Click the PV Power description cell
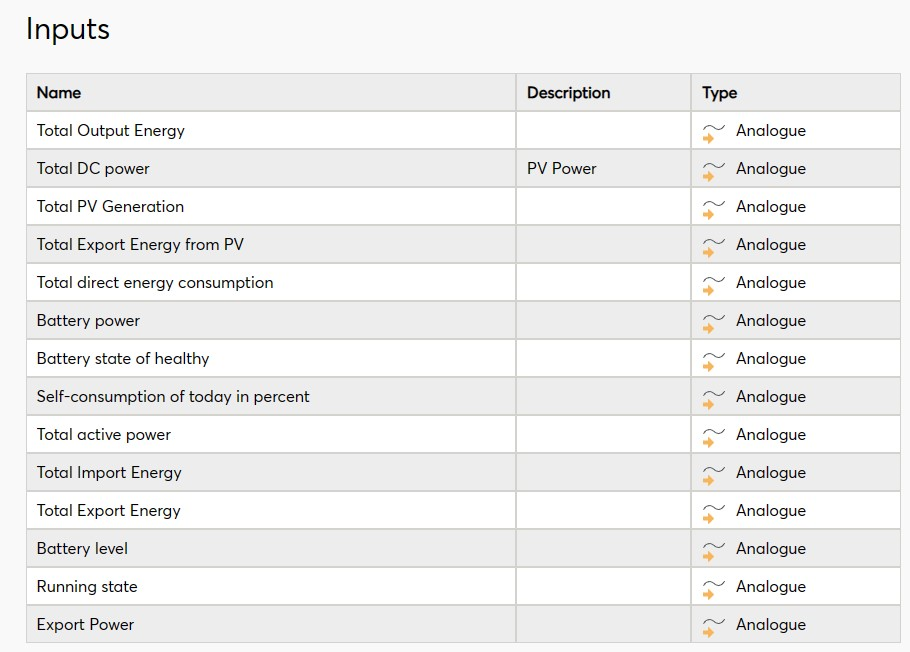 562,169
